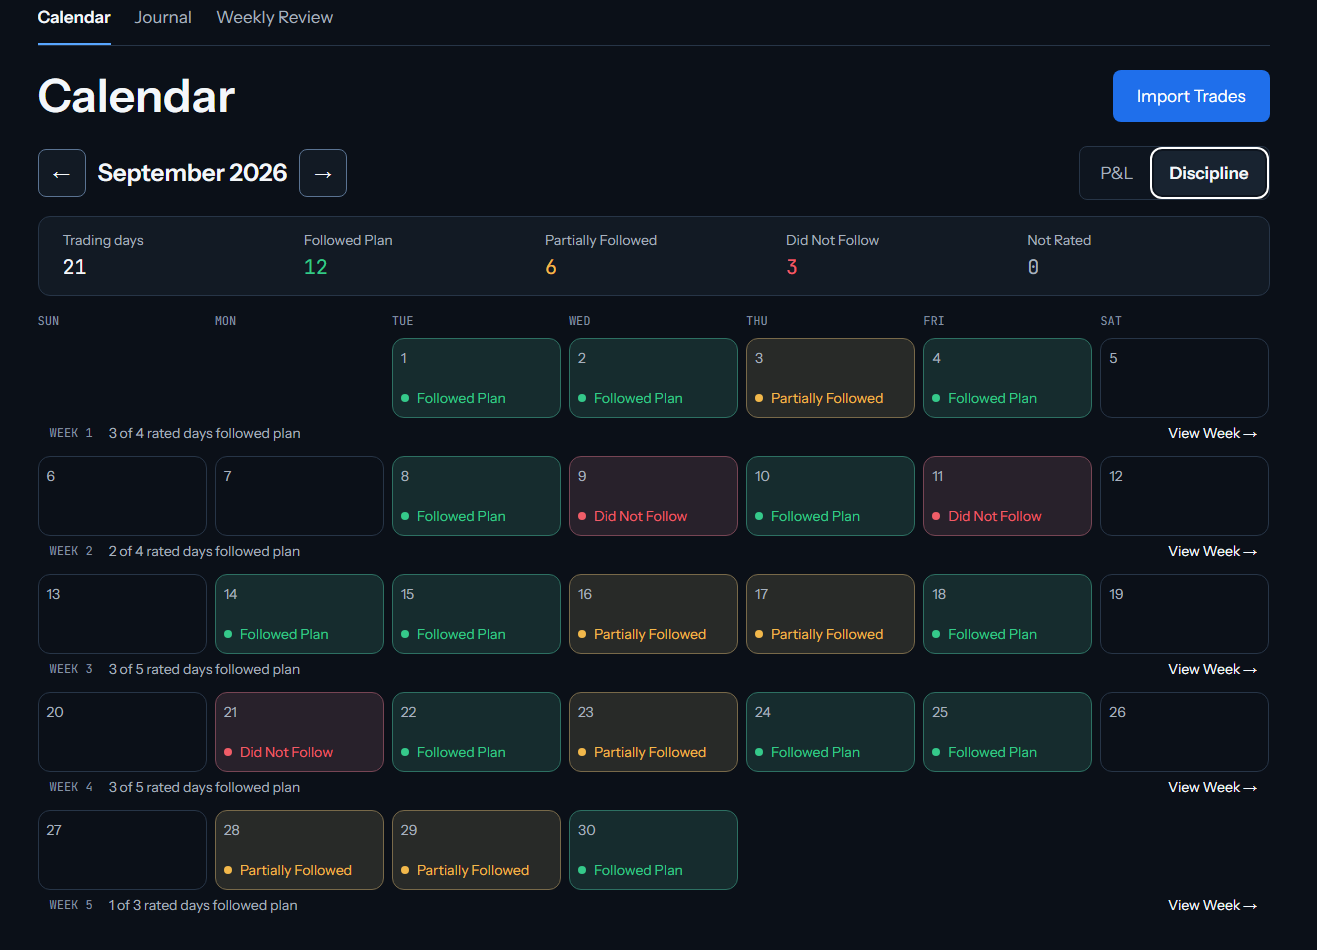Click the Trading days count 21
Viewport: 1317px width, 950px height.
(75, 267)
